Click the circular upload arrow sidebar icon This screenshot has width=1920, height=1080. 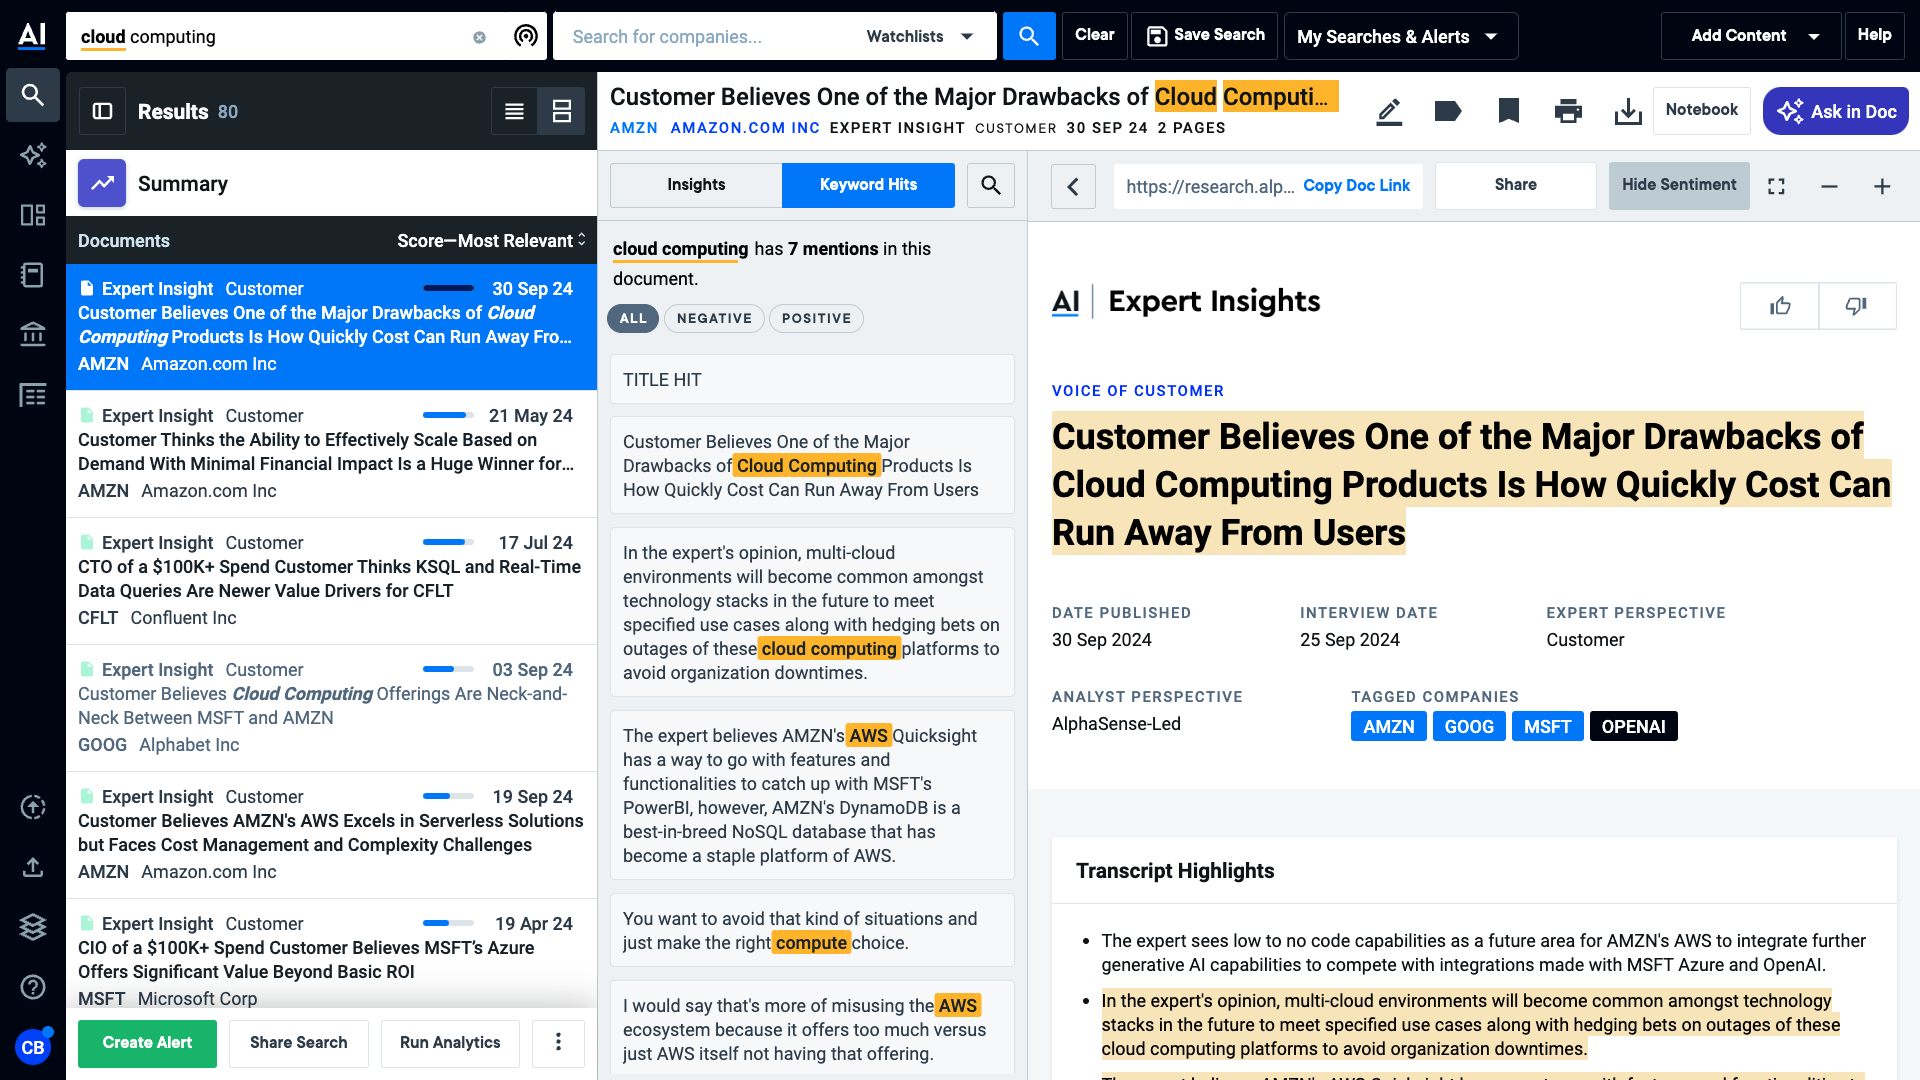click(x=33, y=807)
